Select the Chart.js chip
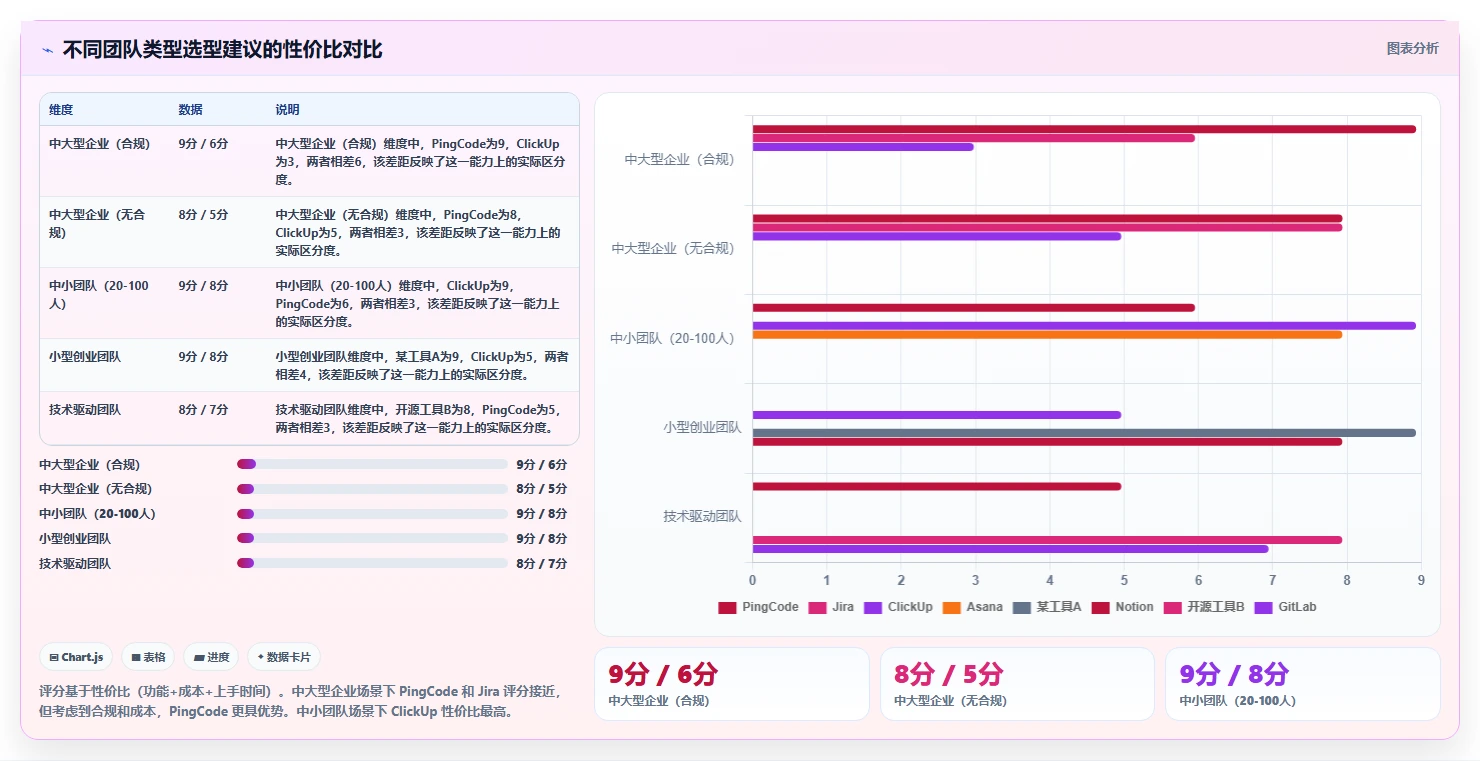This screenshot has width=1480, height=761. [x=76, y=657]
